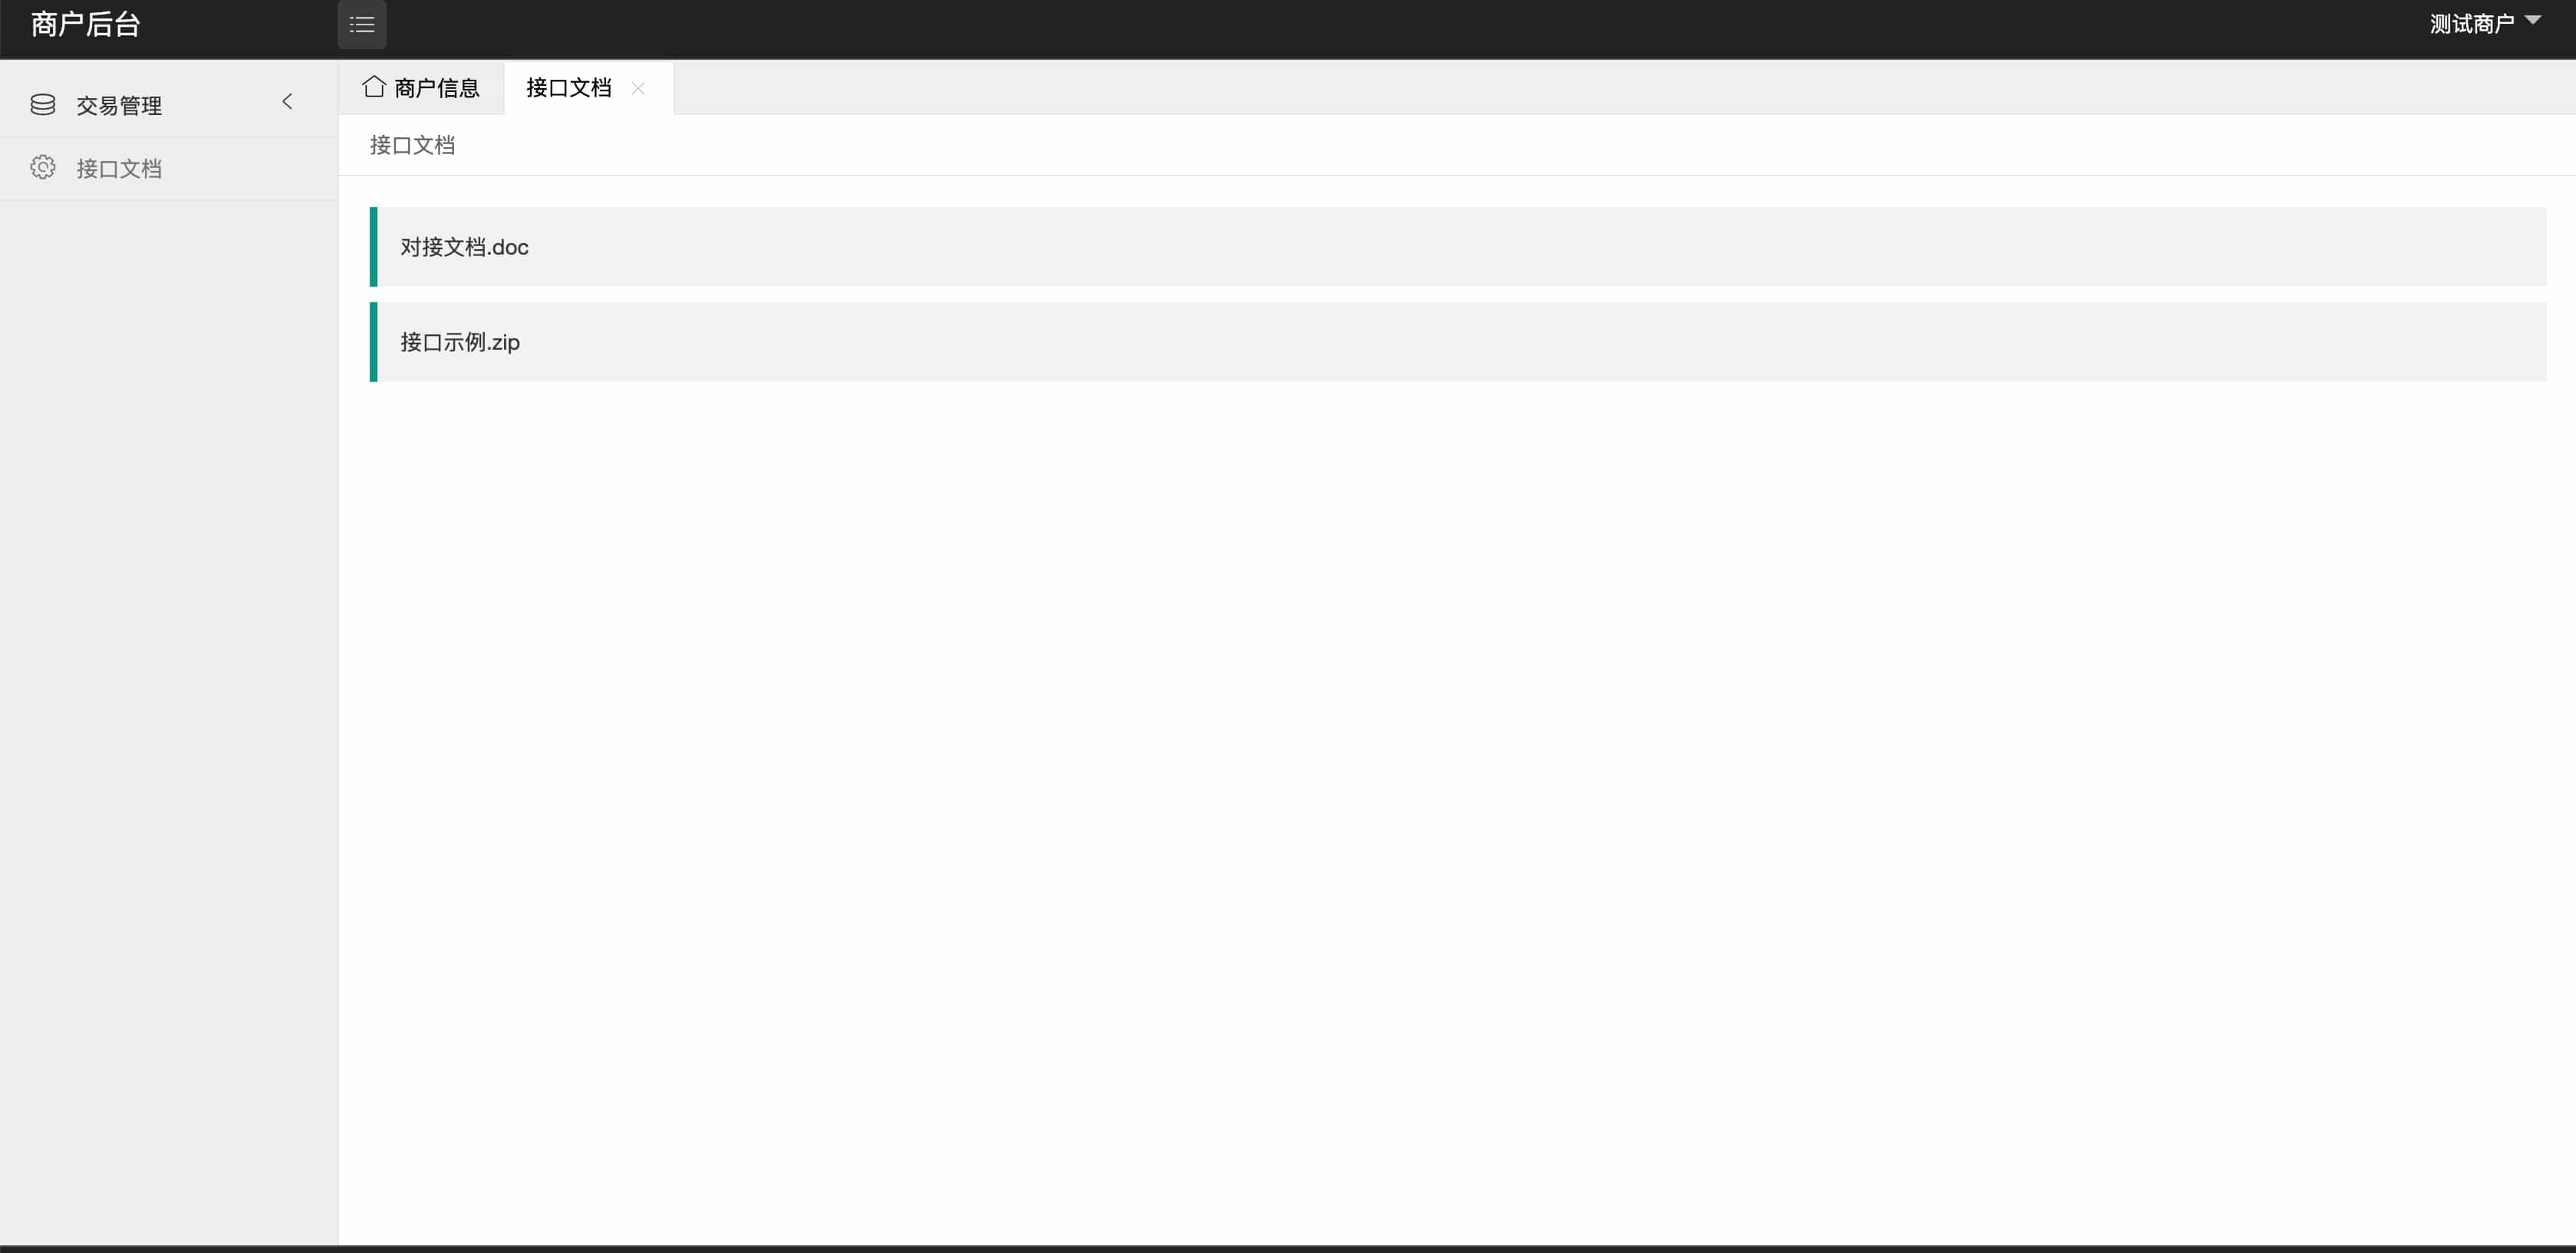Click the 交易管理 sidebar icon
This screenshot has height=1253, width=2576.
pyautogui.click(x=41, y=104)
